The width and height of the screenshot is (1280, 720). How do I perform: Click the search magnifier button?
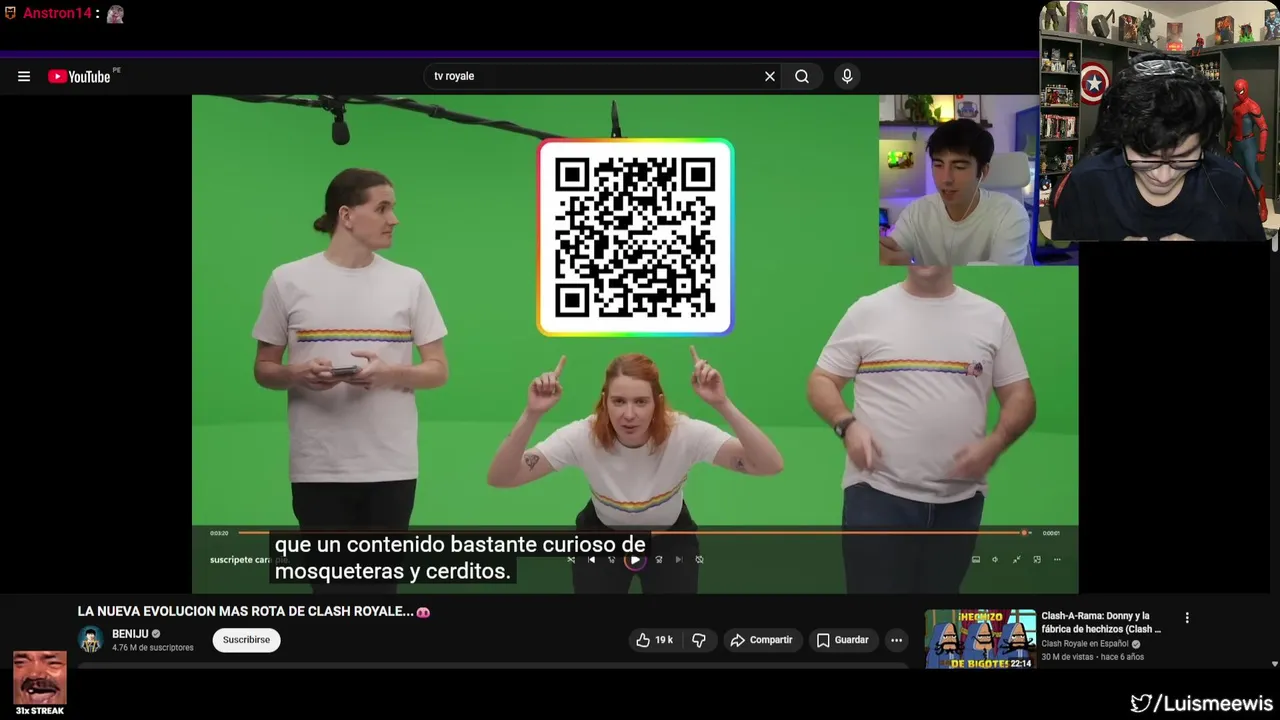click(802, 76)
